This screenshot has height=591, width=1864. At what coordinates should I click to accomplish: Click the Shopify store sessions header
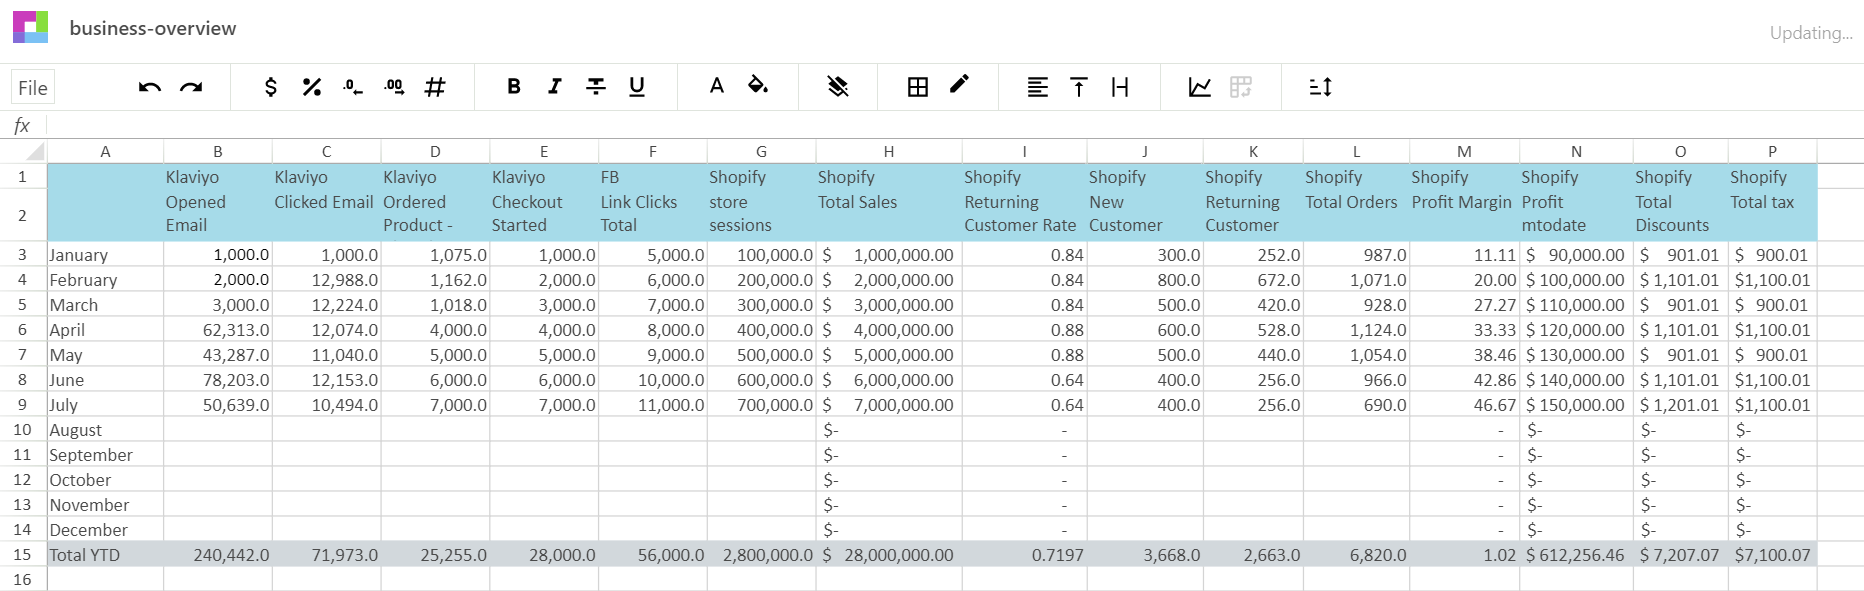pos(762,201)
